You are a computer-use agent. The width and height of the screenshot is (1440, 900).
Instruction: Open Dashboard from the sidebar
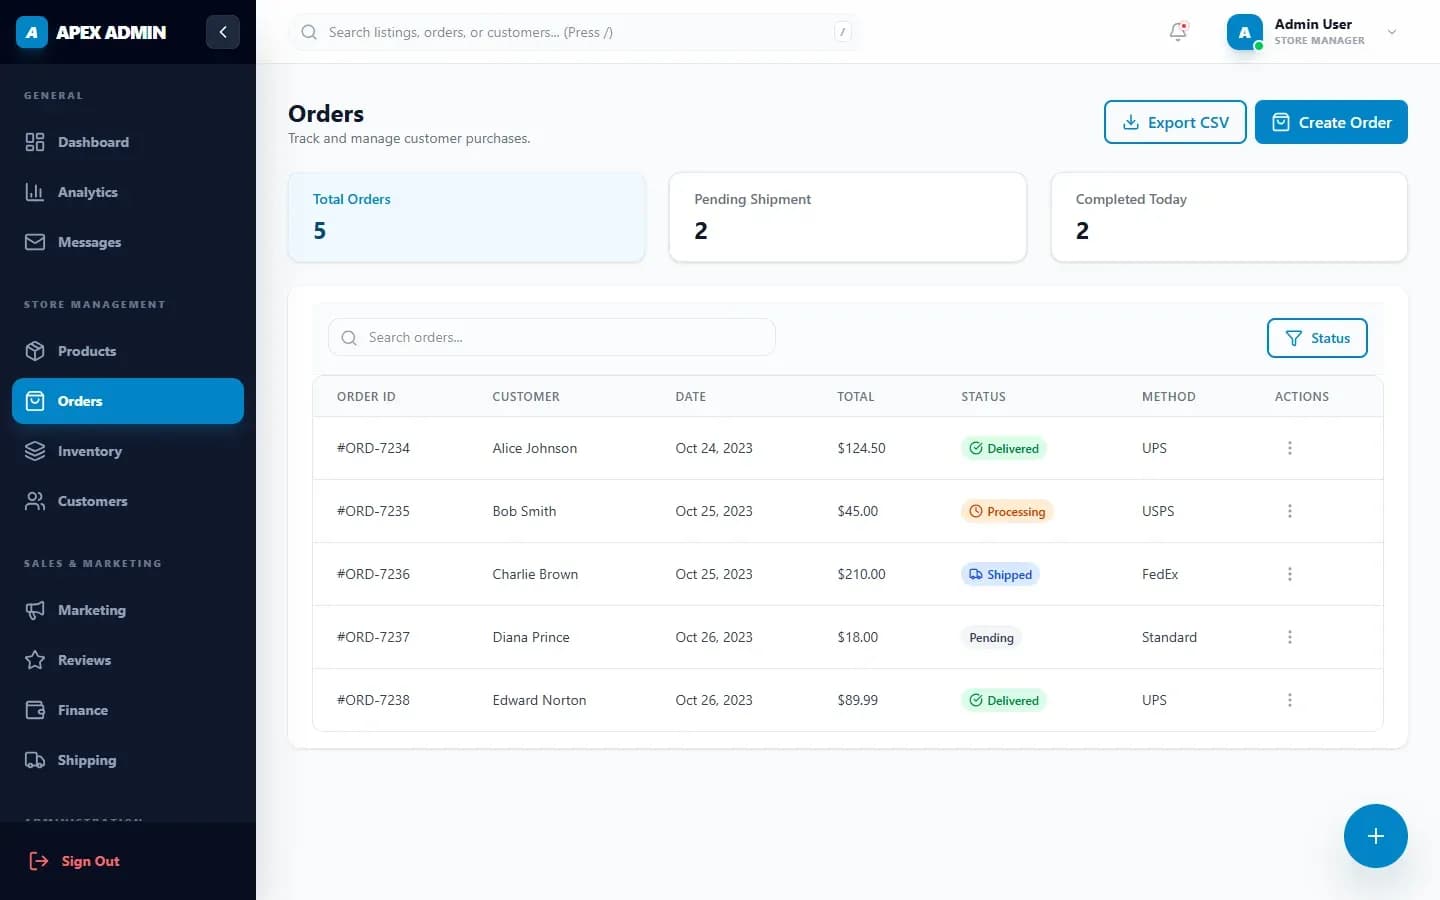pos(128,142)
